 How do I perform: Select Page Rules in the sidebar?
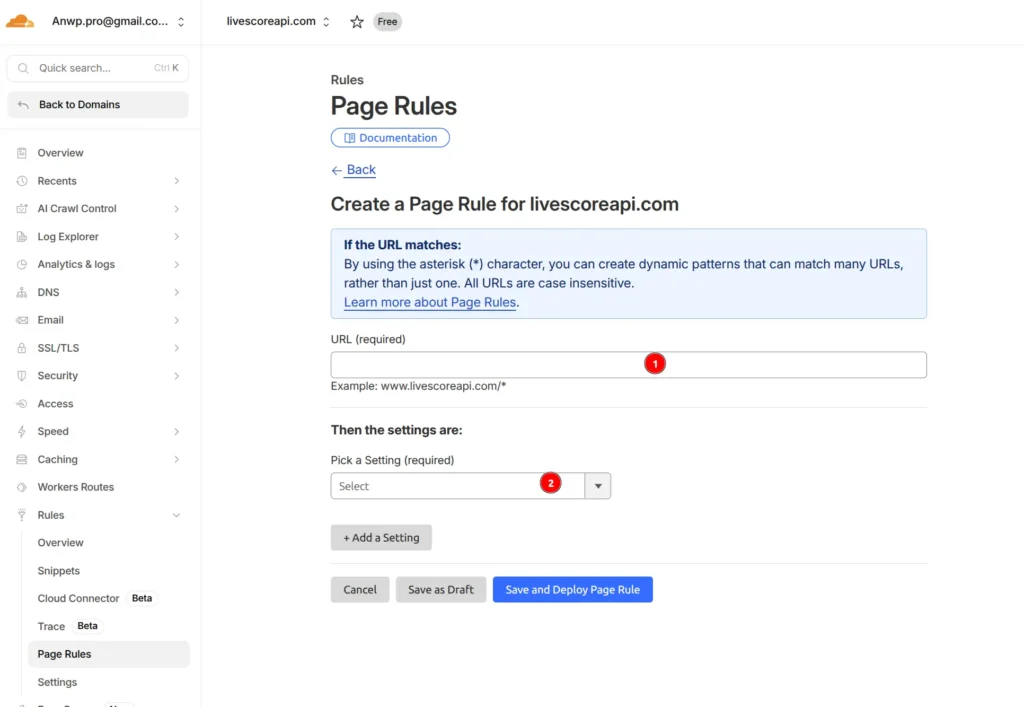click(x=108, y=654)
